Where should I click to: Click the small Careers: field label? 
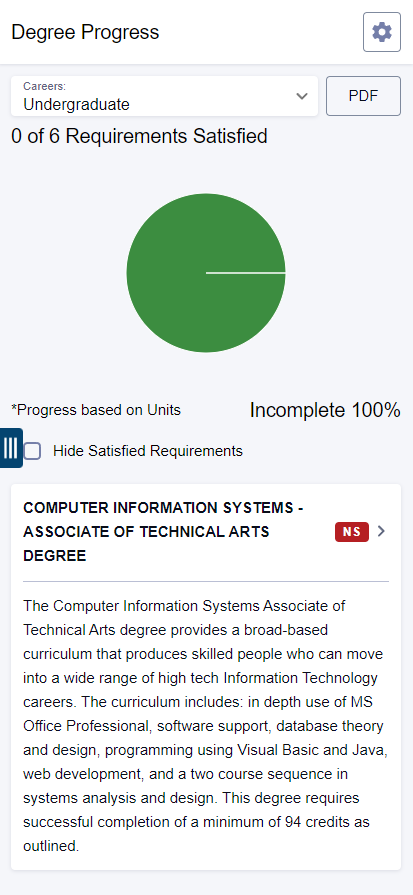click(44, 86)
